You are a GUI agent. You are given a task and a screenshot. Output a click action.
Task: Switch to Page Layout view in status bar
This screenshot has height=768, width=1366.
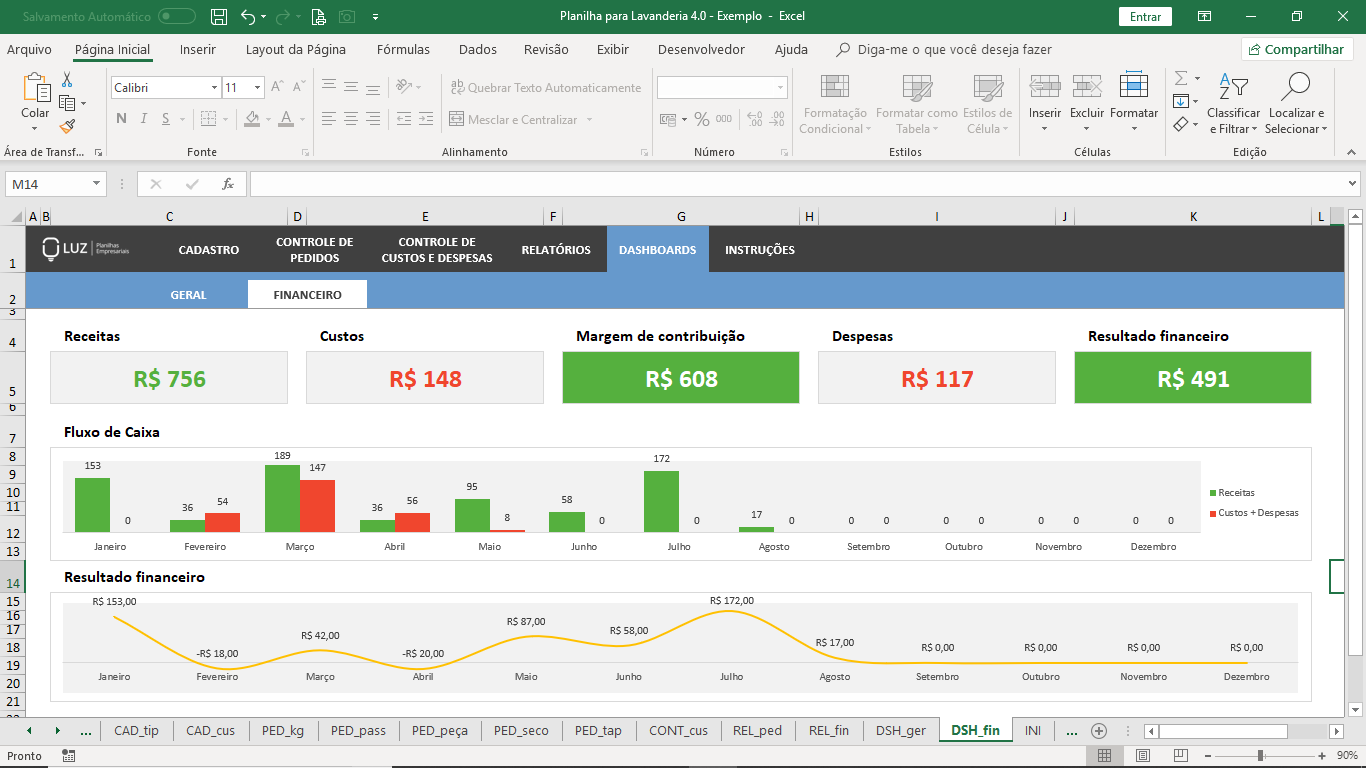point(1142,756)
